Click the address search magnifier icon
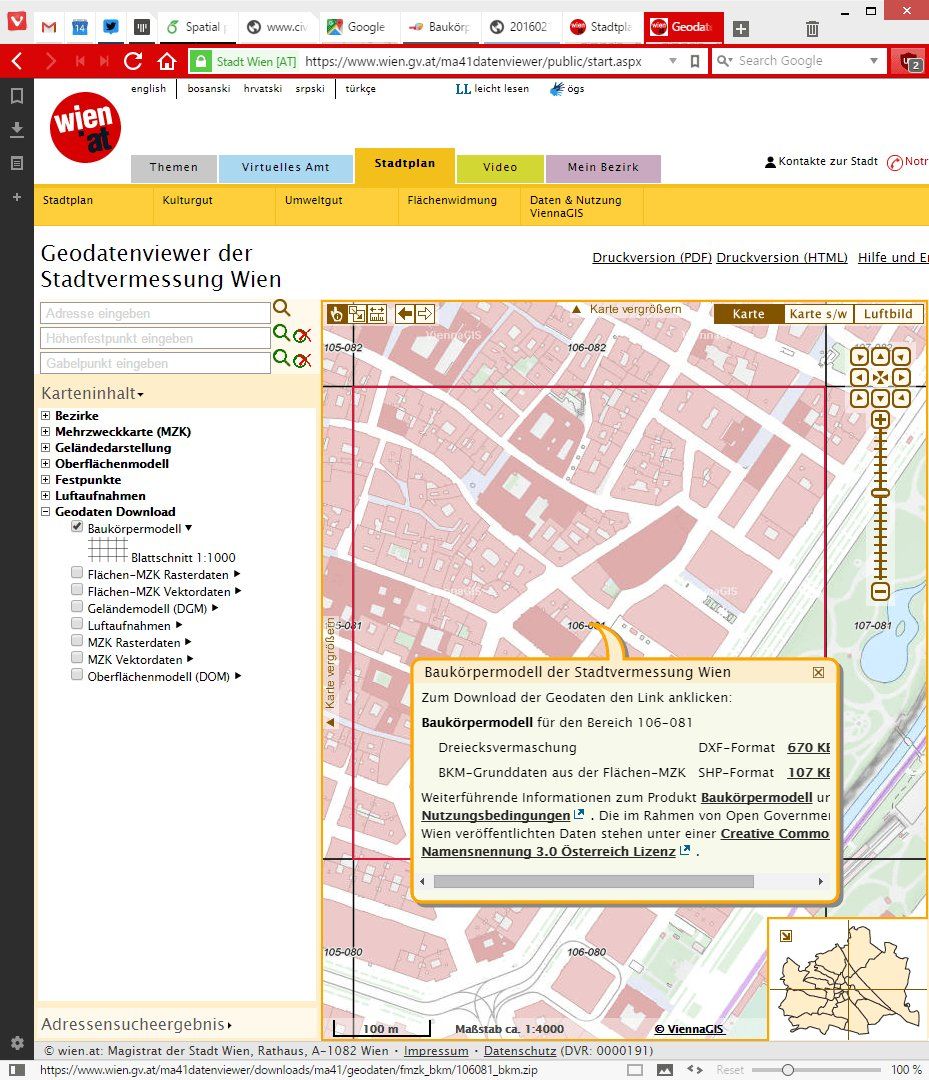The width and height of the screenshot is (929, 1080). (x=282, y=309)
